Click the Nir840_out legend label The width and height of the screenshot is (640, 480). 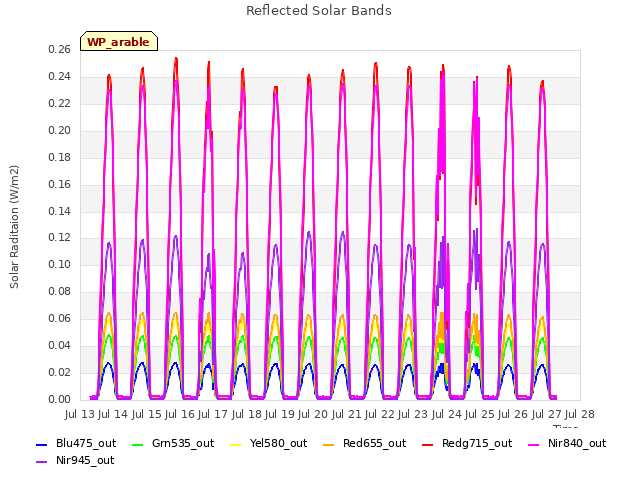coord(577,443)
